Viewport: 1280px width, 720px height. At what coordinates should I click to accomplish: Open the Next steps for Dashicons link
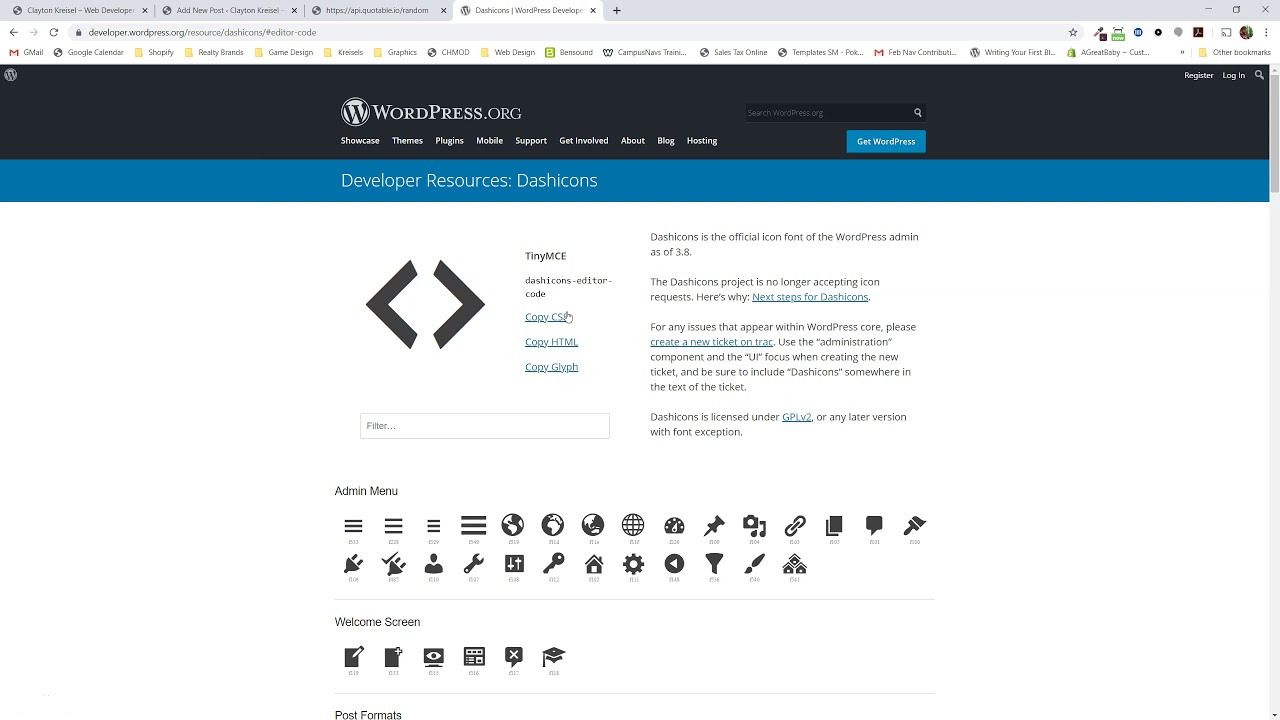coord(810,297)
